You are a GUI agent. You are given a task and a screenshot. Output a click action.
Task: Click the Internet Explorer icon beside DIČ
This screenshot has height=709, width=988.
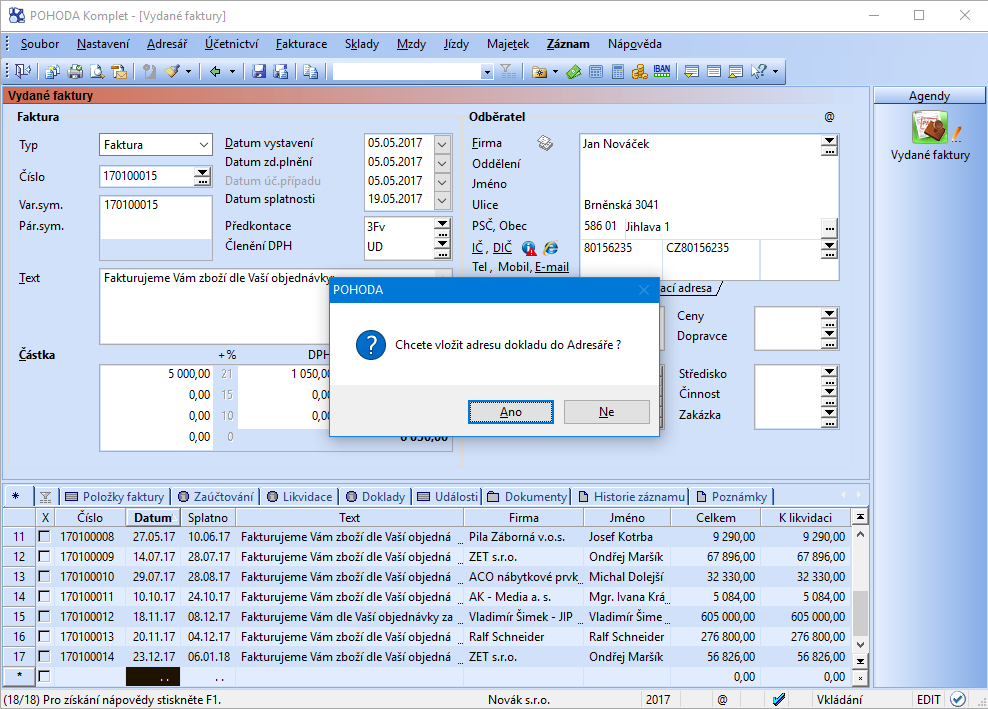coord(551,248)
